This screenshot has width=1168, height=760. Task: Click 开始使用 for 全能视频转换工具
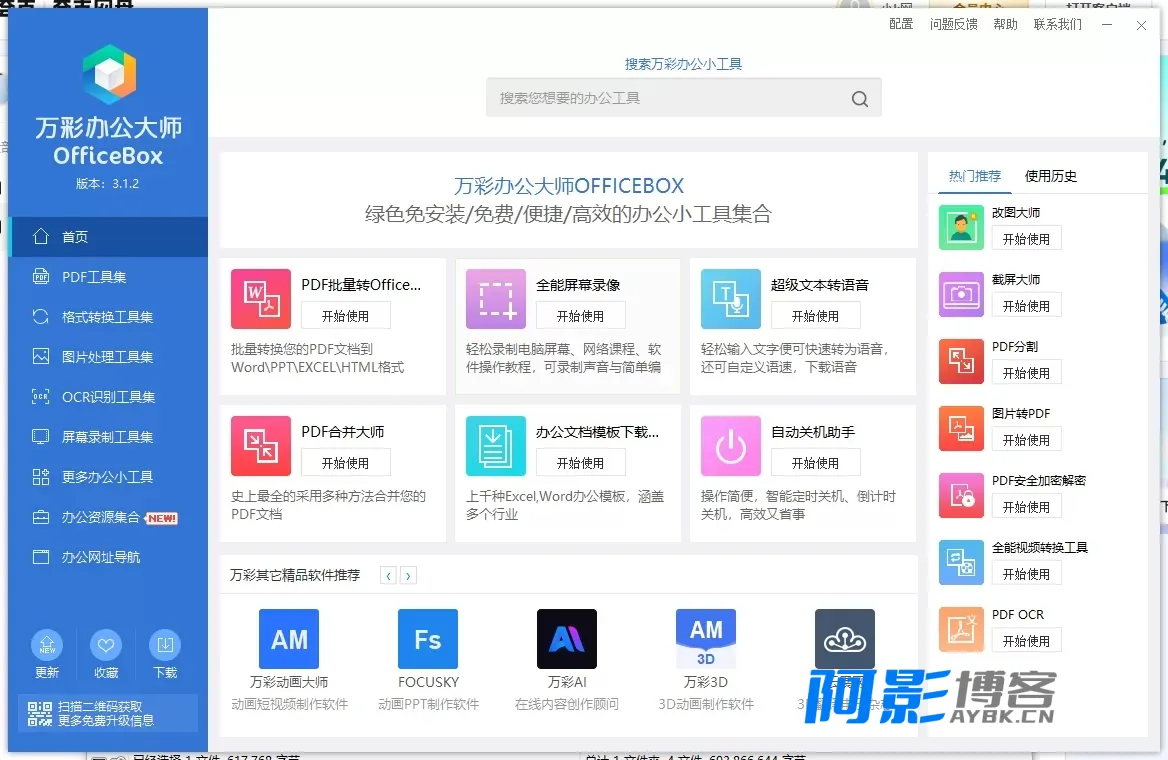[x=1026, y=574]
